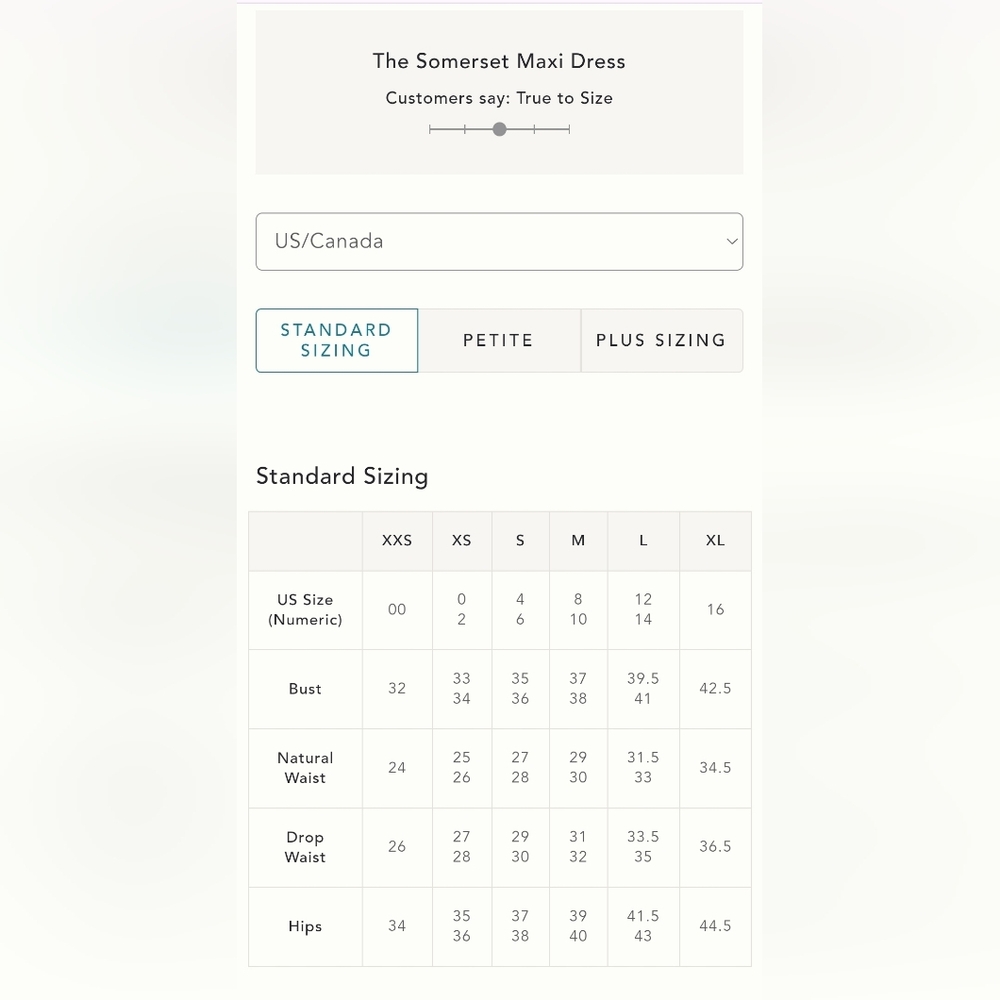Switch to the Petite sizing tab

click(498, 340)
